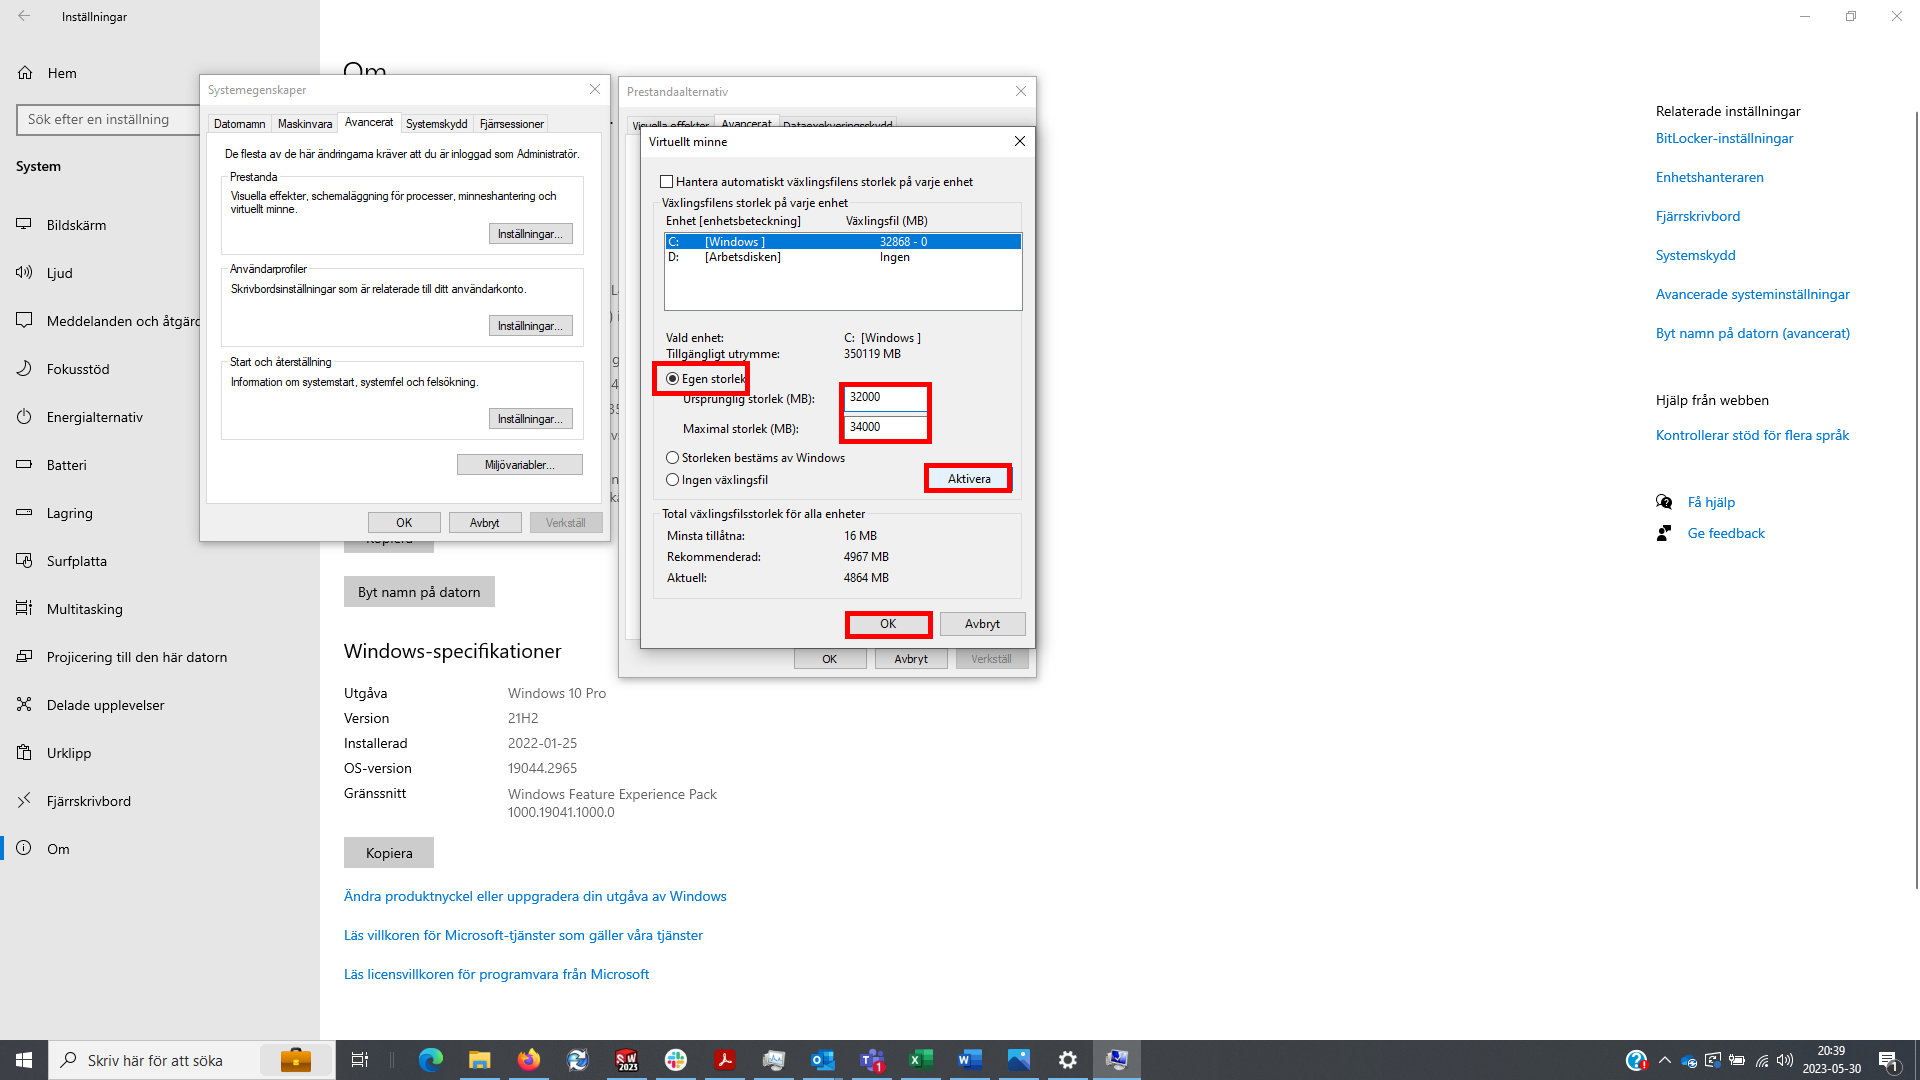Select 'Ingen växlingsfil' radio option
Screen dimensions: 1920x1080
point(673,480)
